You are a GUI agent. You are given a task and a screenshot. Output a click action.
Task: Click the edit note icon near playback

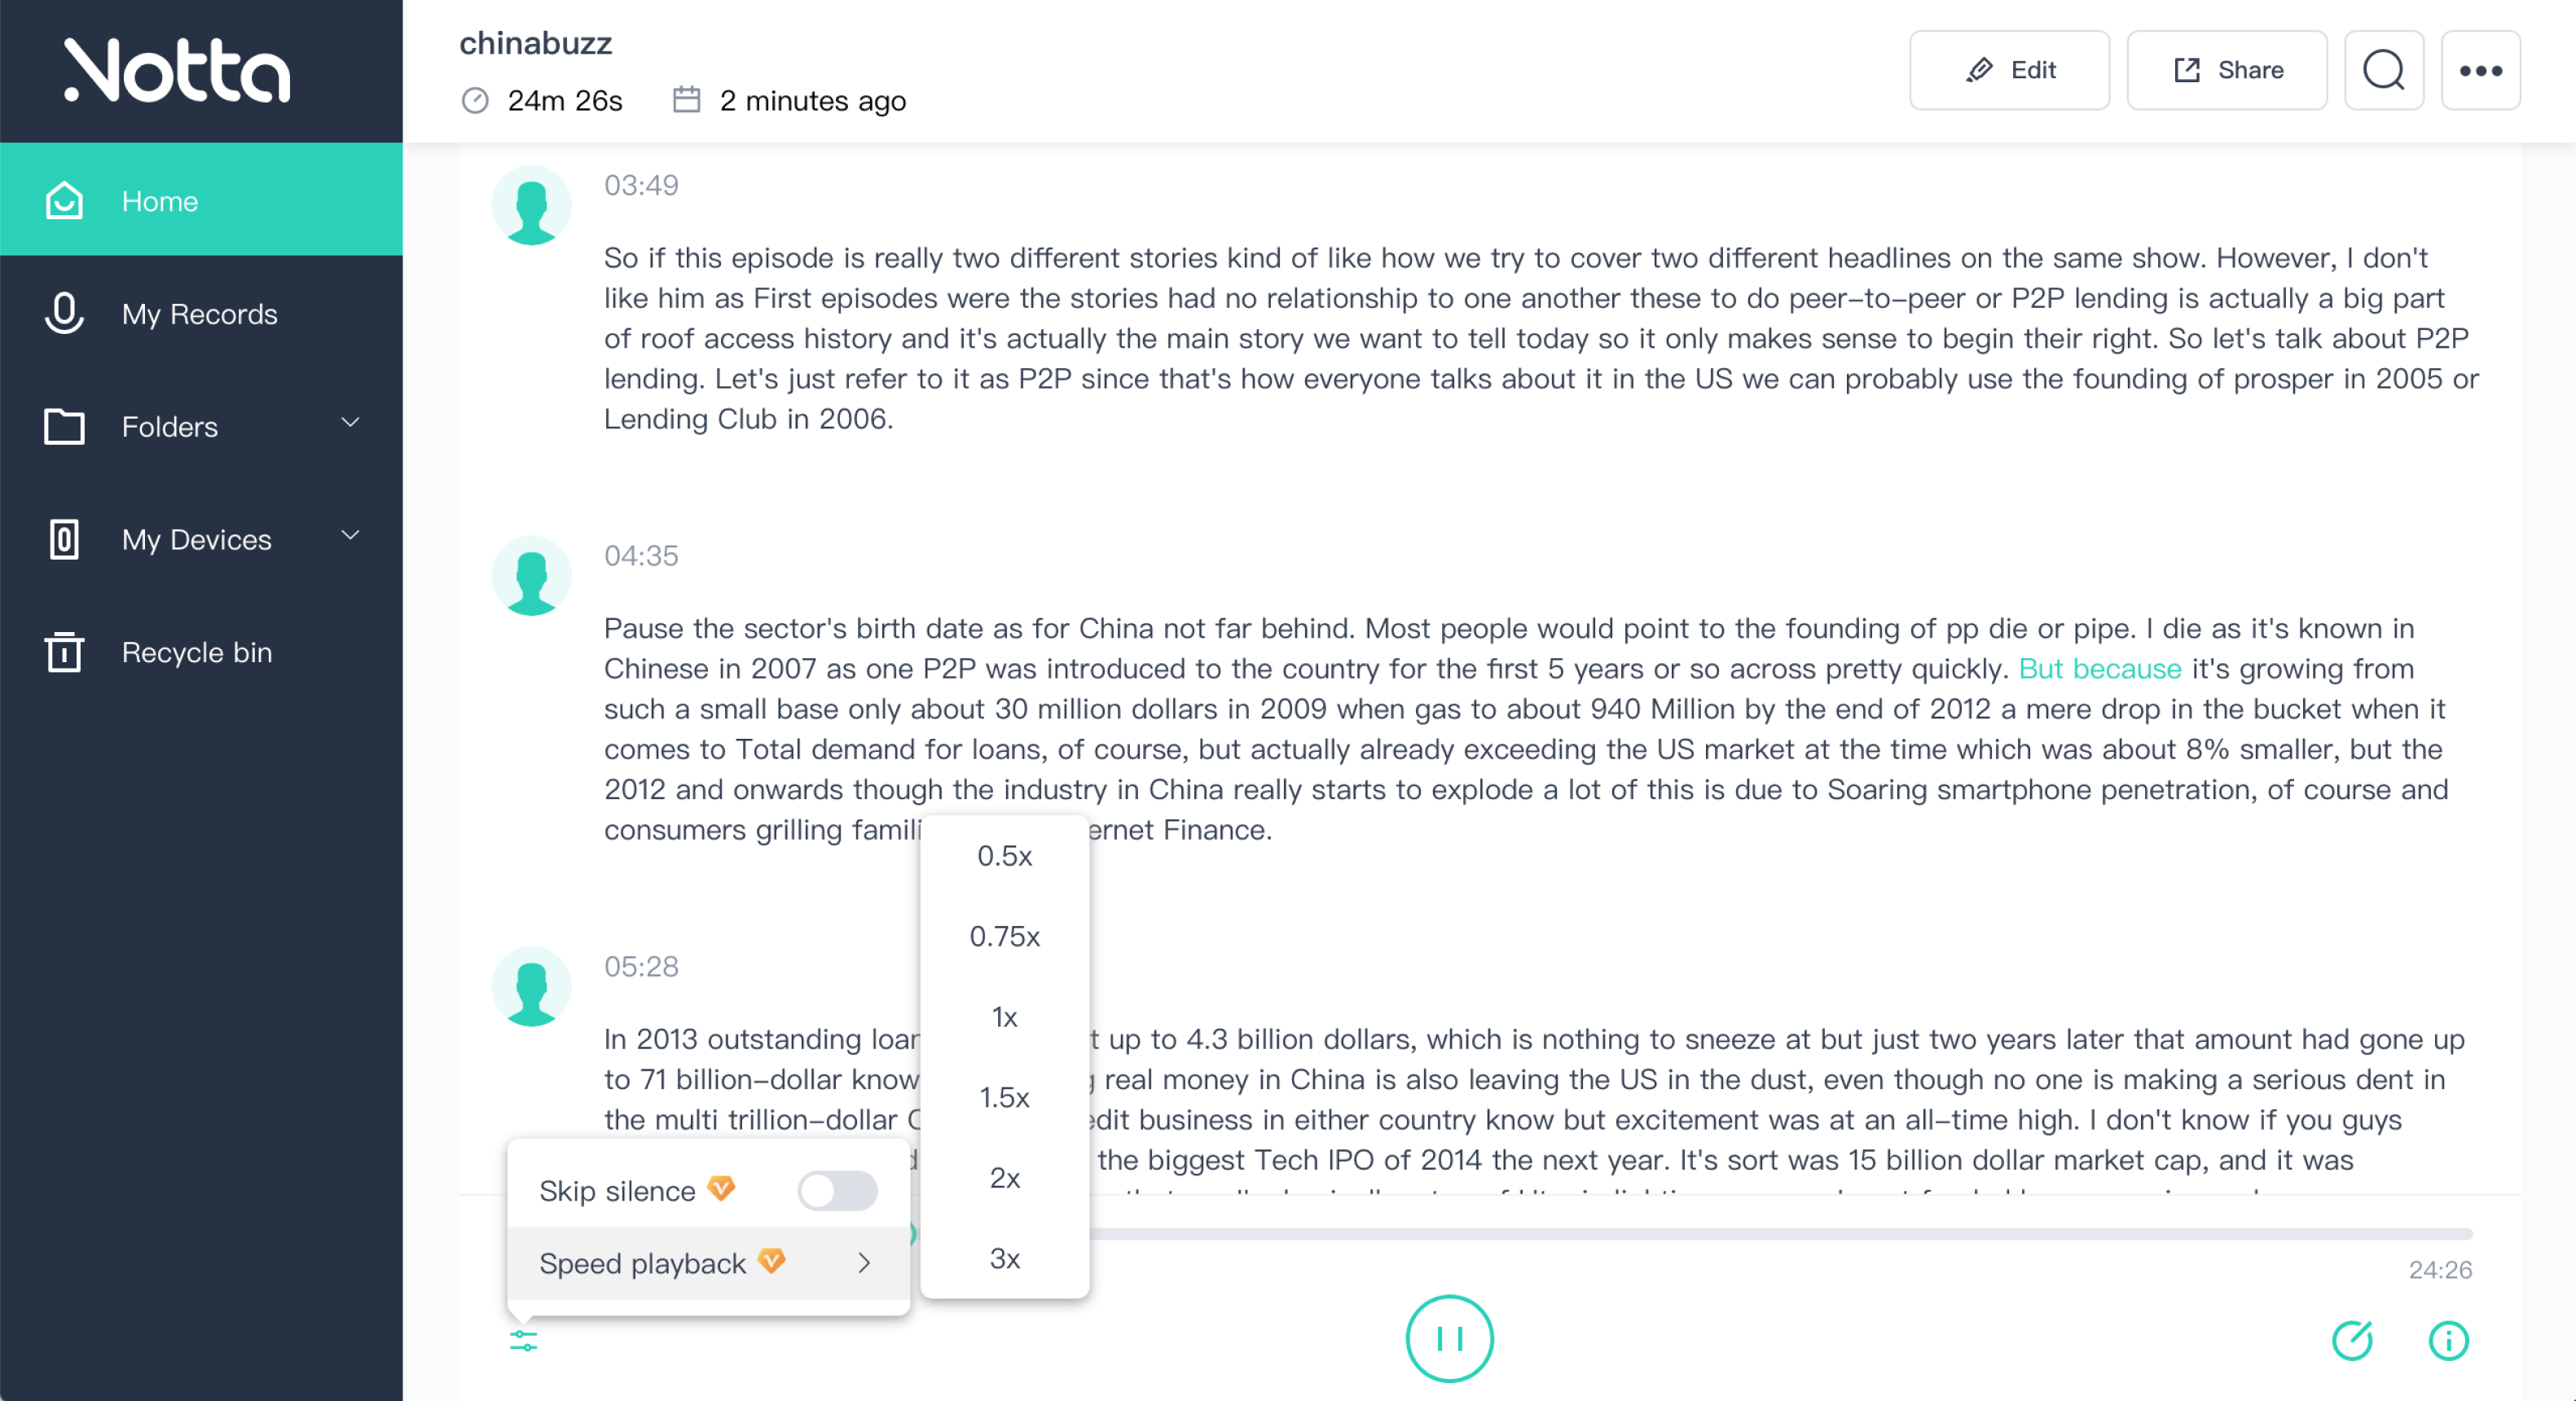(x=2352, y=1340)
